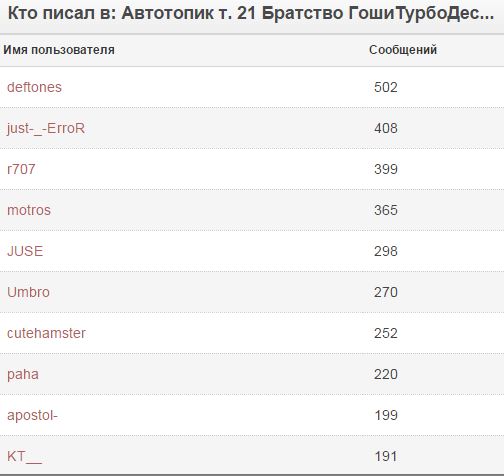
Task: Click the KT__ username link
Action: tap(25, 457)
